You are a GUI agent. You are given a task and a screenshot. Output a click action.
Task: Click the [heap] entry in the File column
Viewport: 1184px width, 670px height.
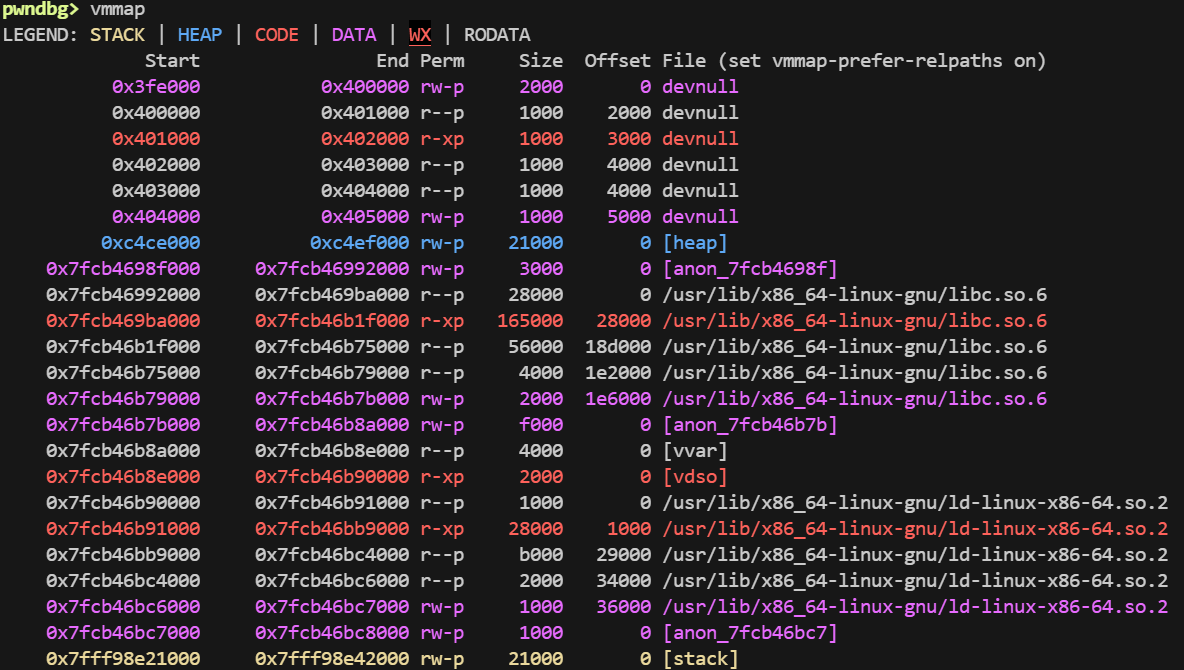695,243
